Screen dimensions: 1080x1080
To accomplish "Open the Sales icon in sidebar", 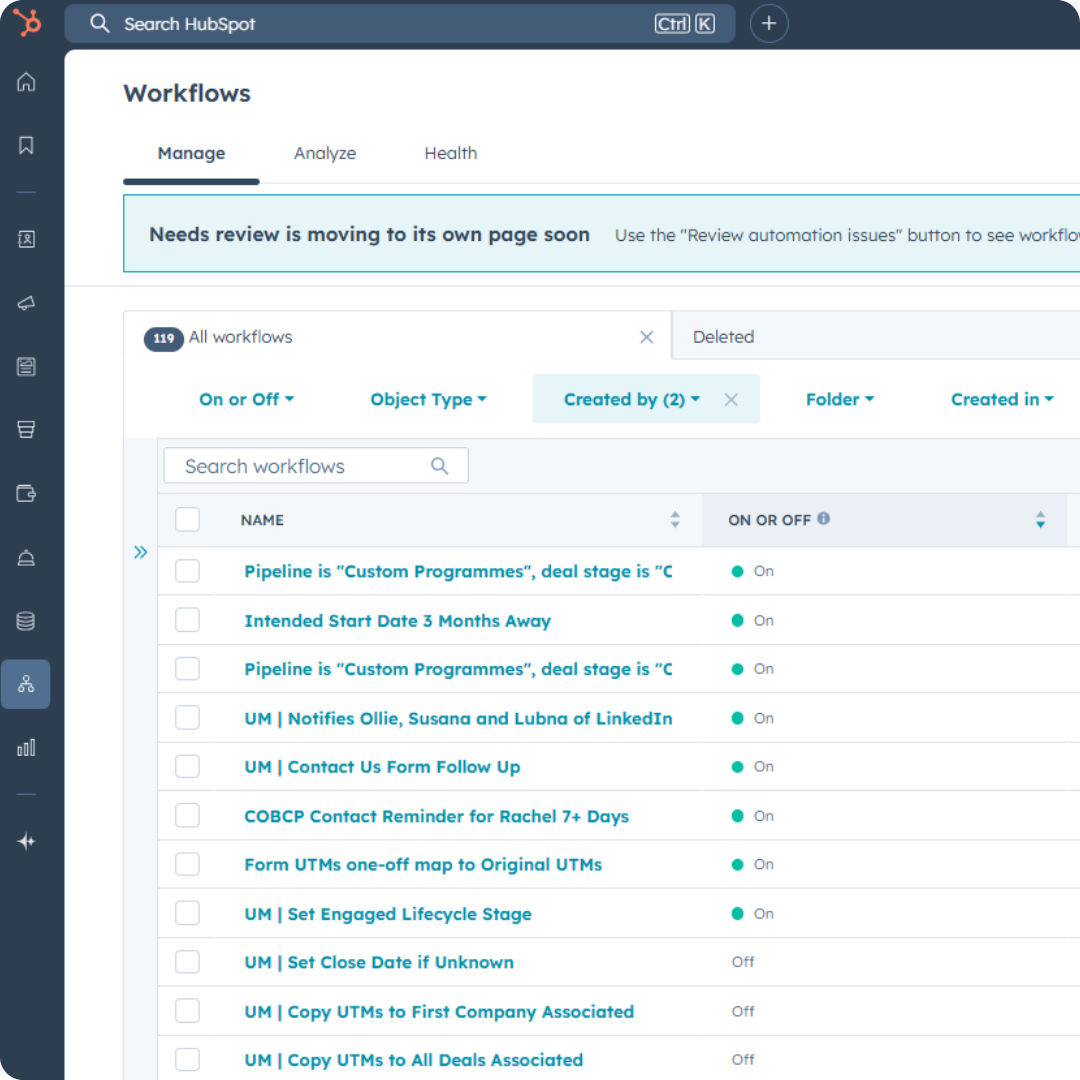I will coord(26,430).
